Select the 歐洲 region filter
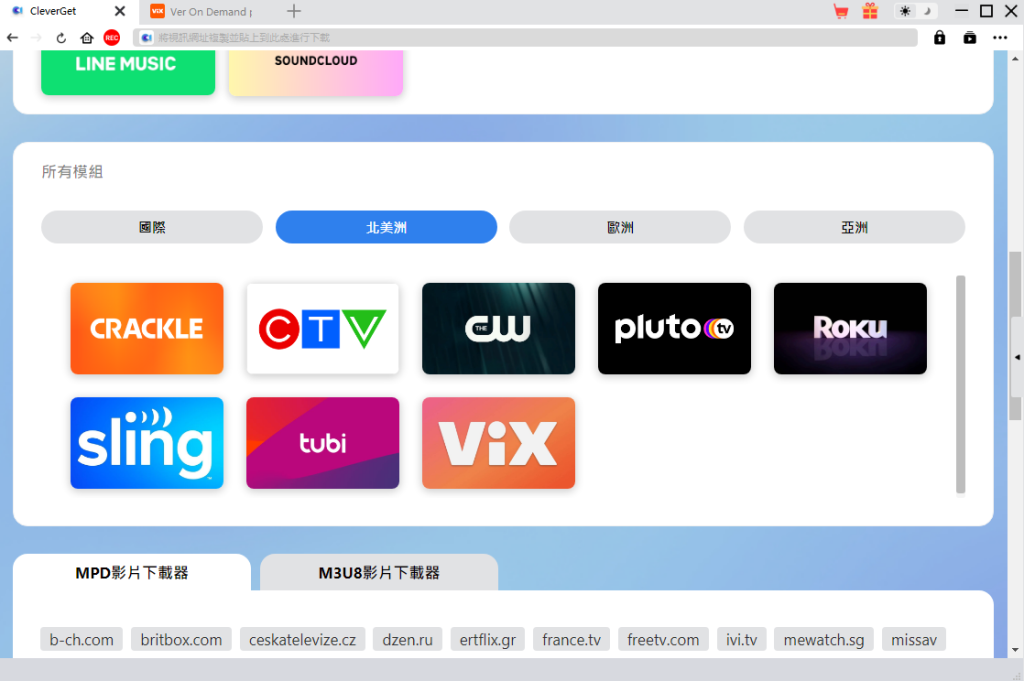The width and height of the screenshot is (1024, 681). [620, 227]
